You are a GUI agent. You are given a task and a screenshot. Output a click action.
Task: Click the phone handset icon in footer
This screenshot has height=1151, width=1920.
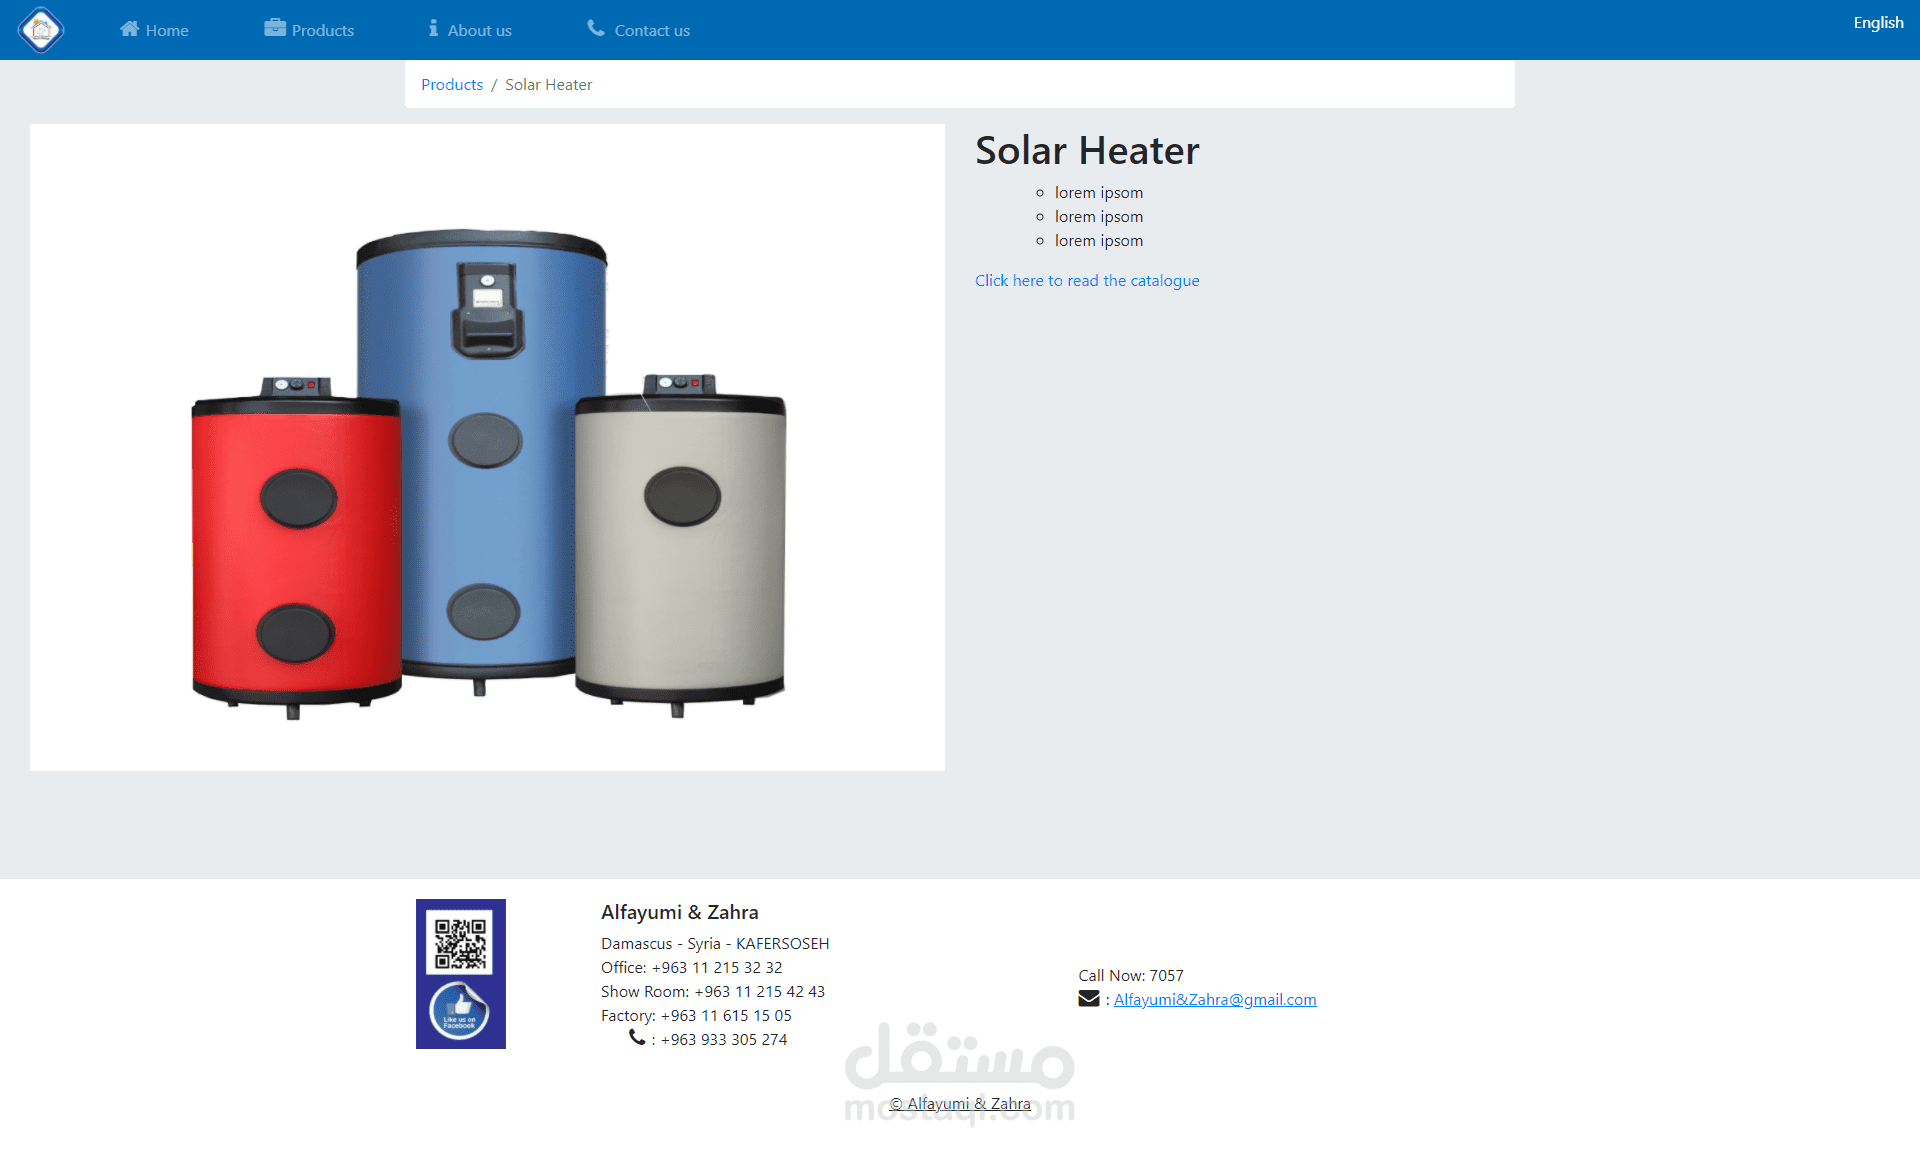pyautogui.click(x=637, y=1038)
